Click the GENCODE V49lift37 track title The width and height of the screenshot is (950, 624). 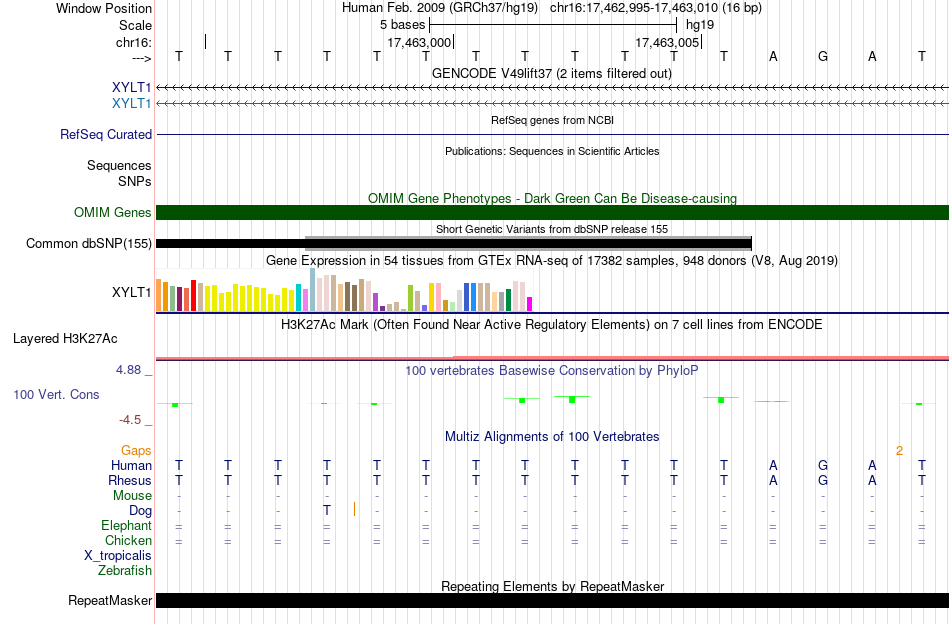click(552, 73)
